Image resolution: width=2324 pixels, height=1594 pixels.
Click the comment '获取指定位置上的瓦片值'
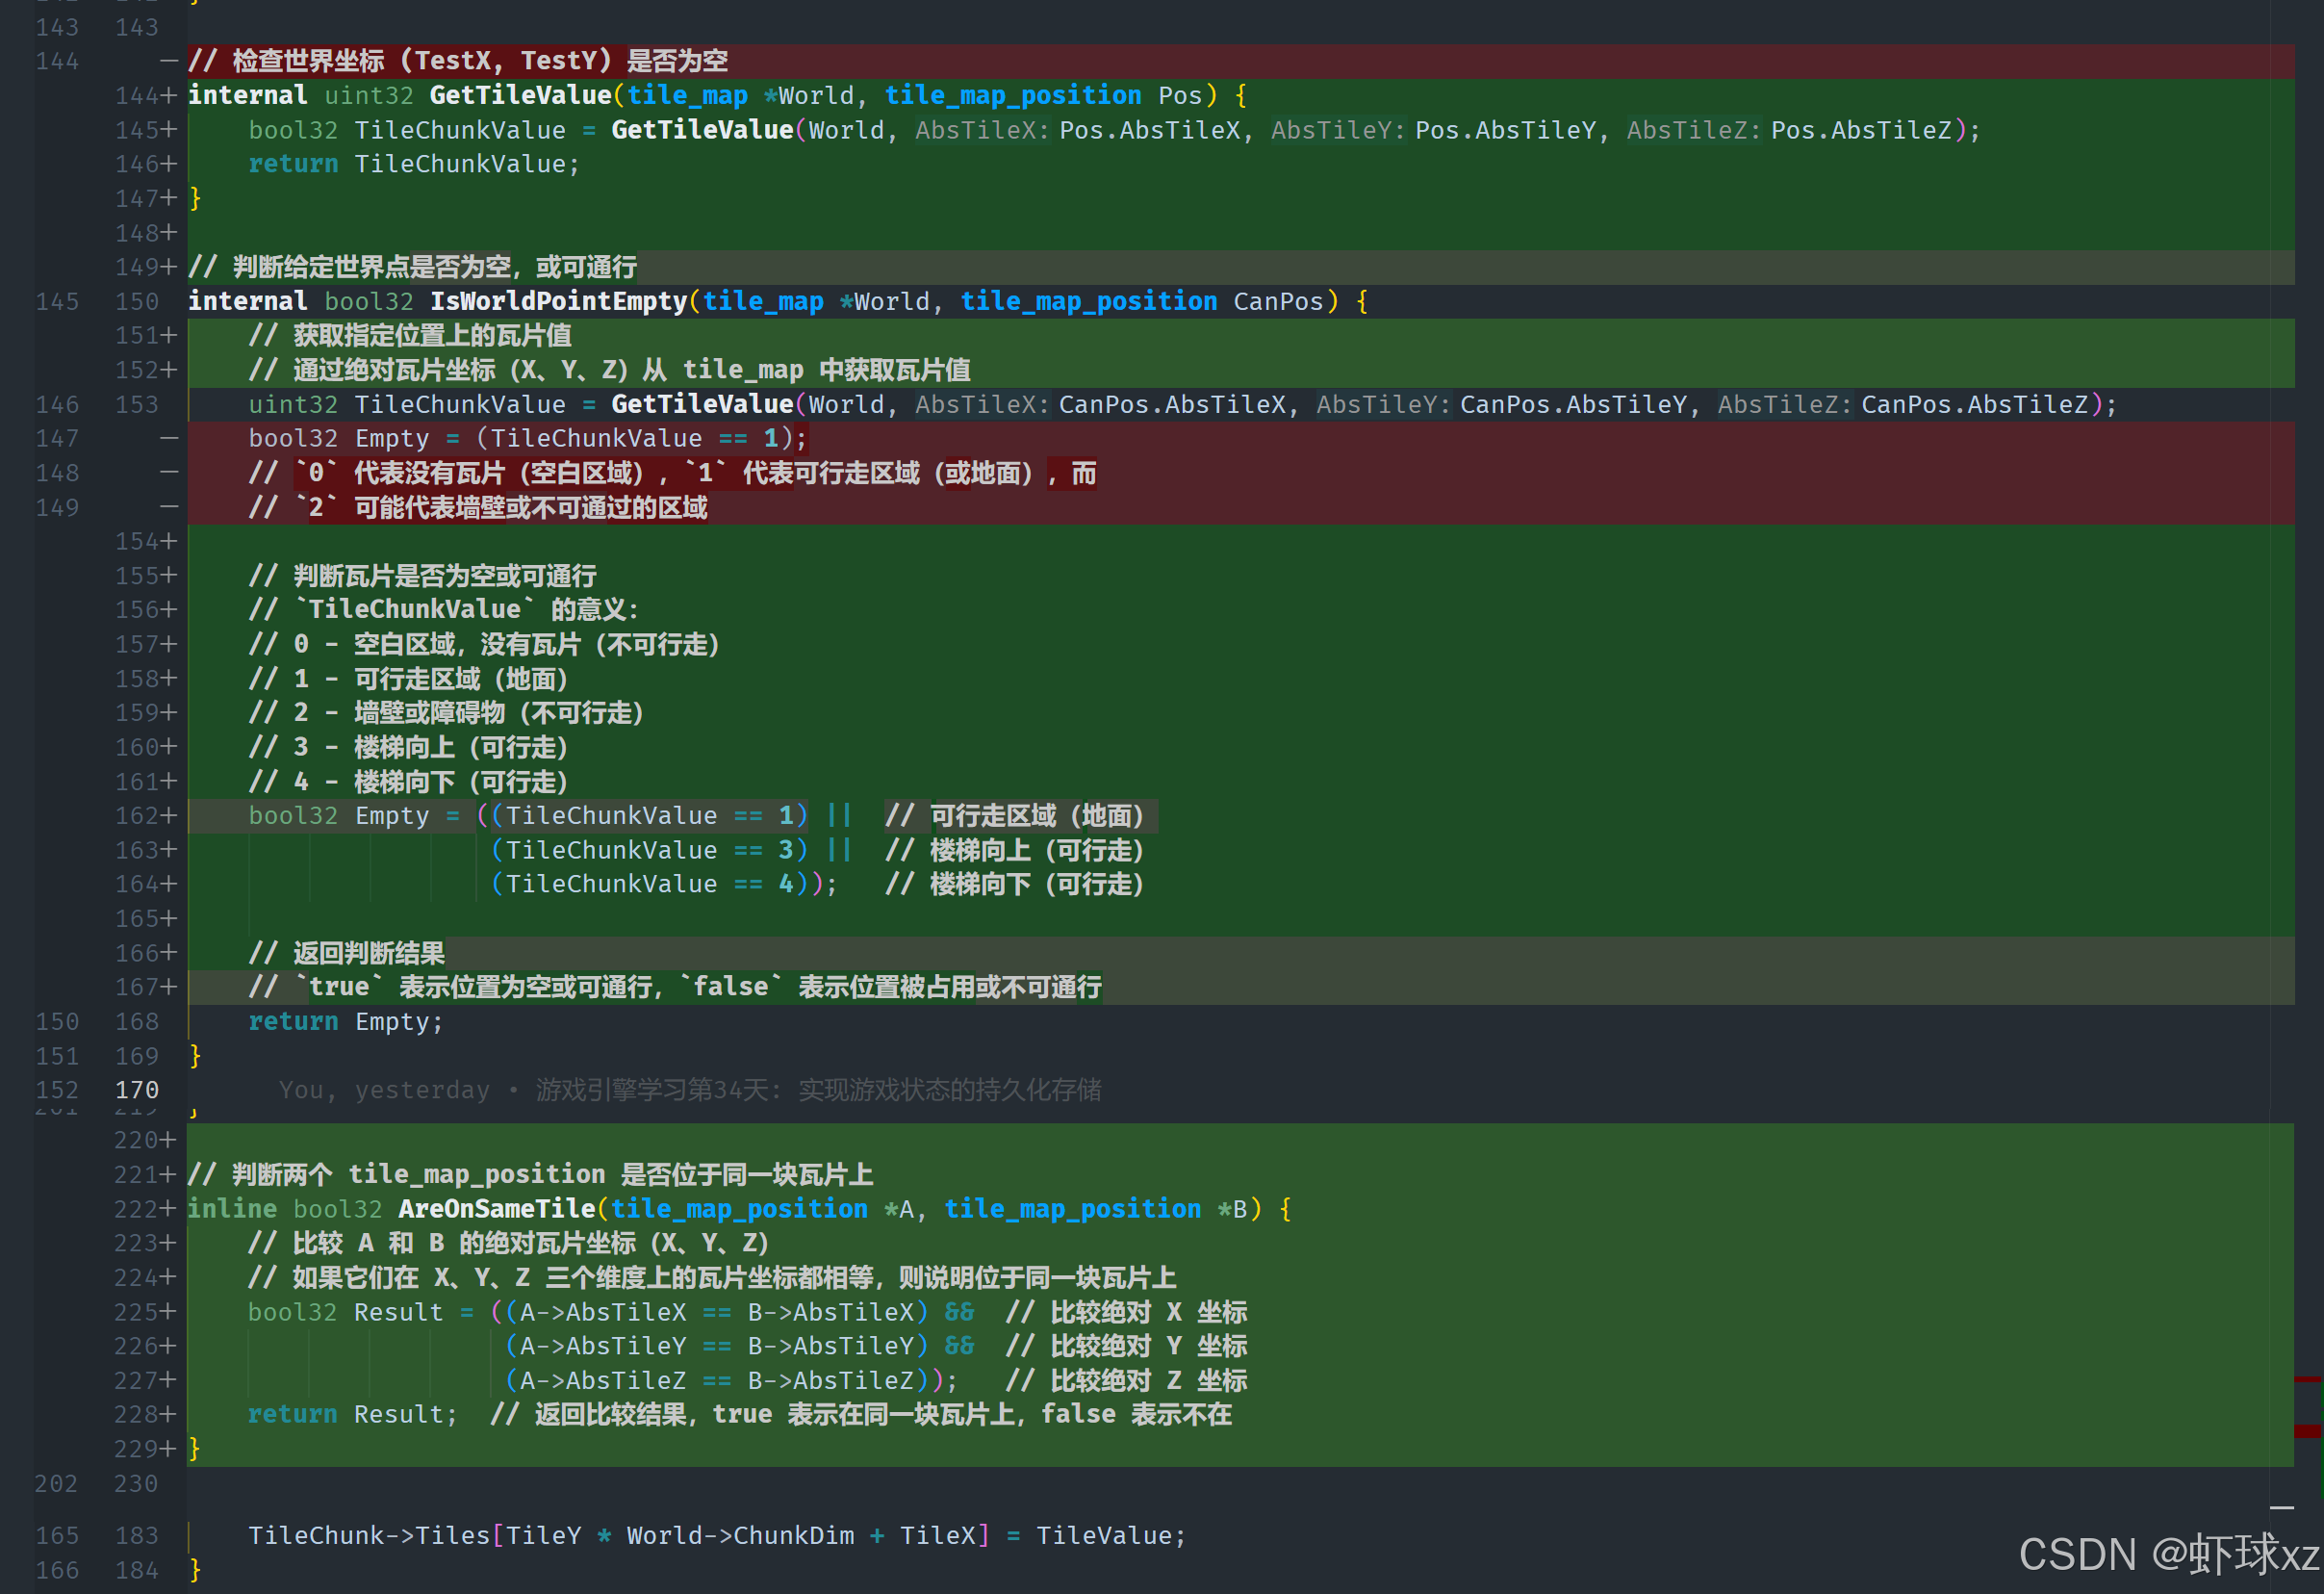(x=410, y=335)
